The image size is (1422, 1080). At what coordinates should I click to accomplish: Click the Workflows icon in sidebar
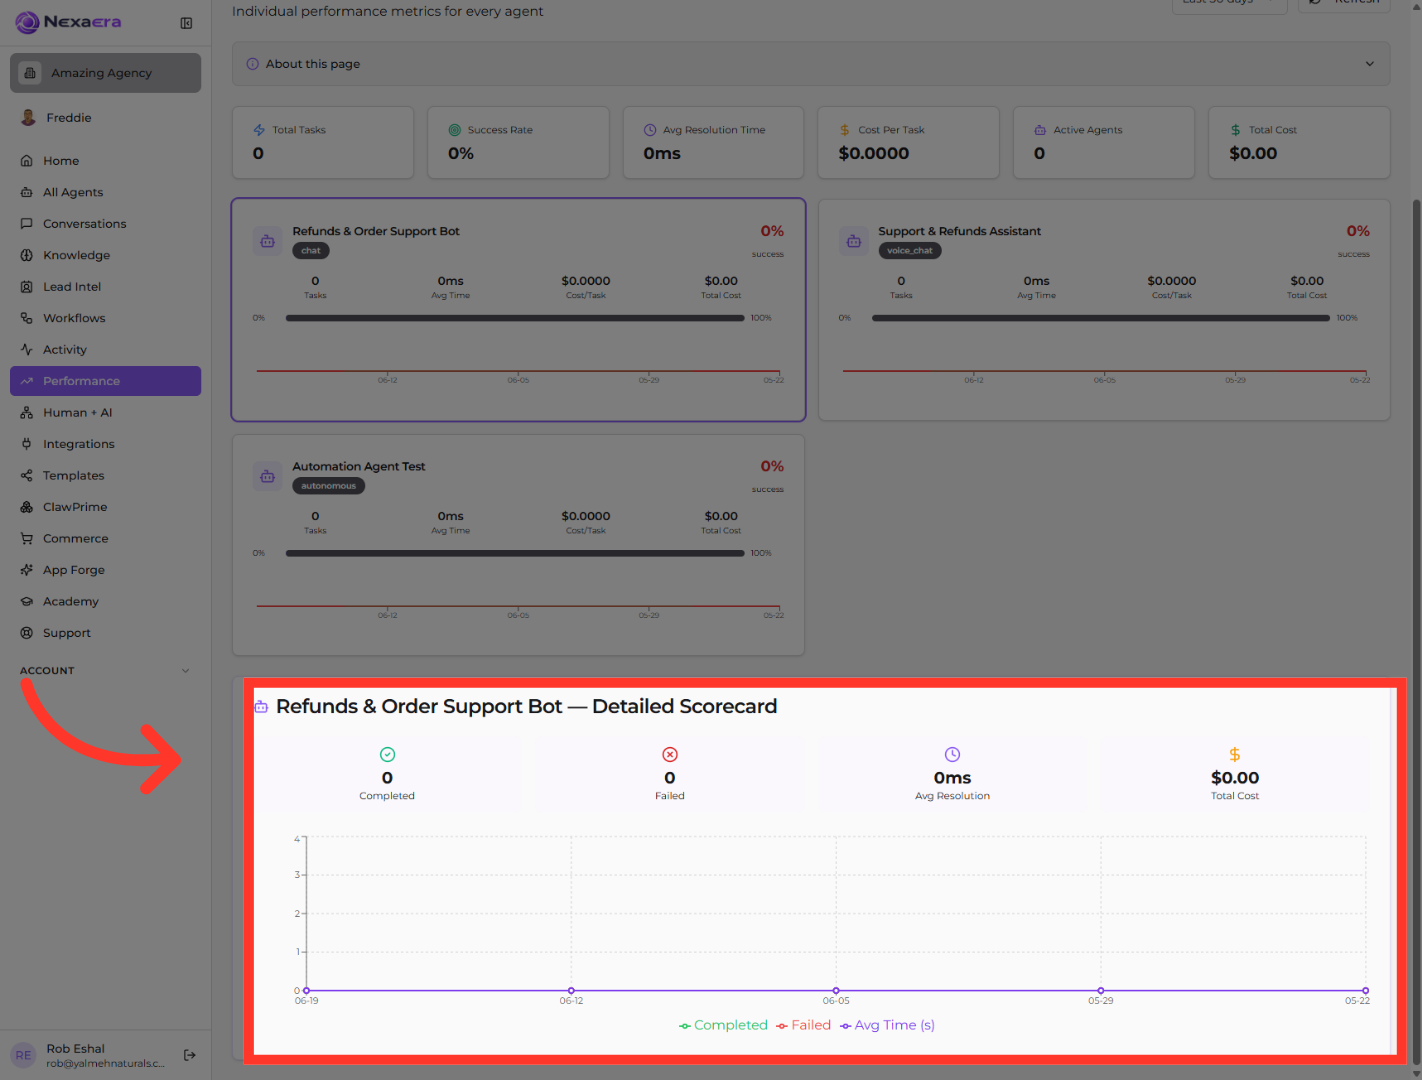coord(27,318)
